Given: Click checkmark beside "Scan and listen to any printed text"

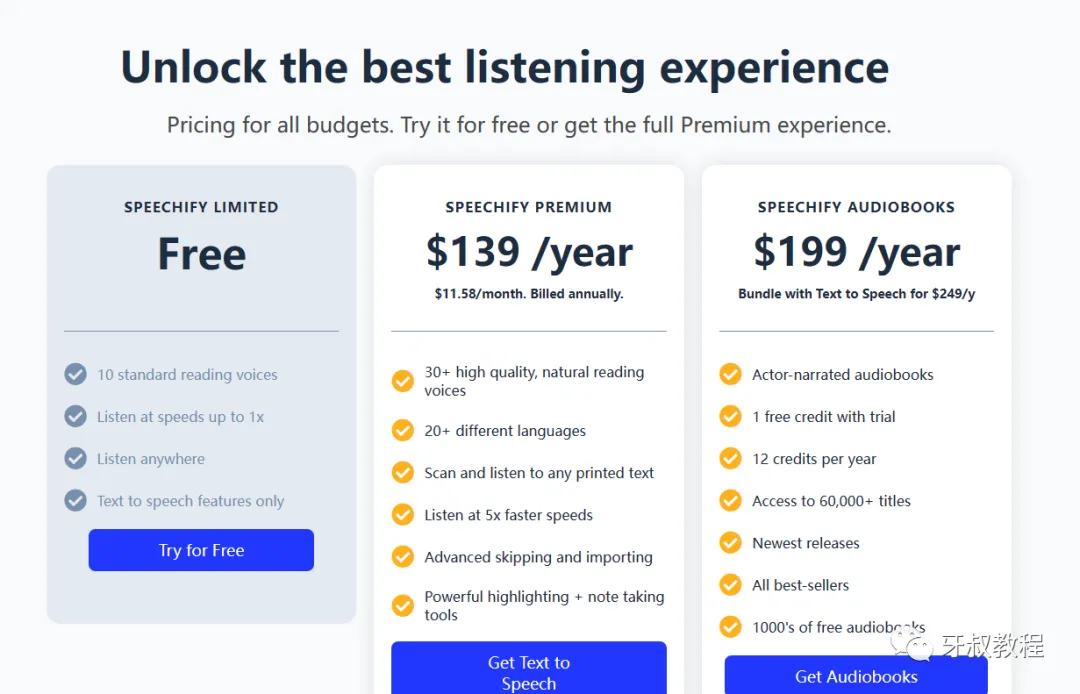Looking at the screenshot, I should pos(403,472).
